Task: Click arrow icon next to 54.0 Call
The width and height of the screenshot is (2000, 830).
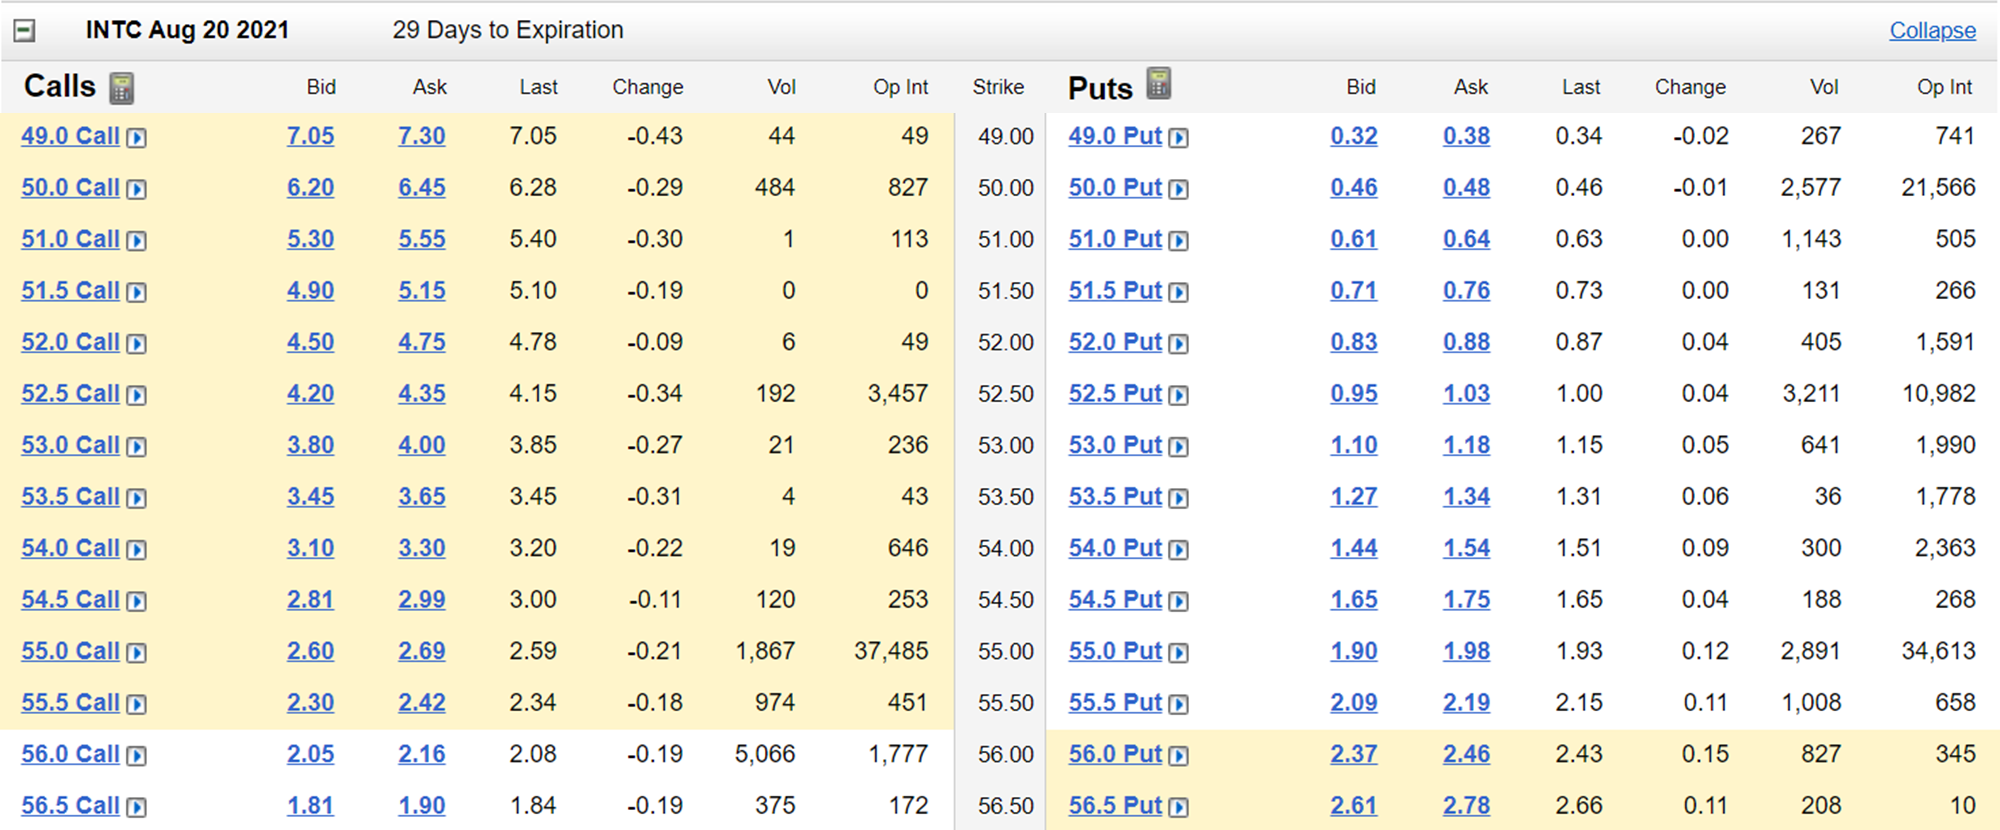Action: click(x=137, y=550)
